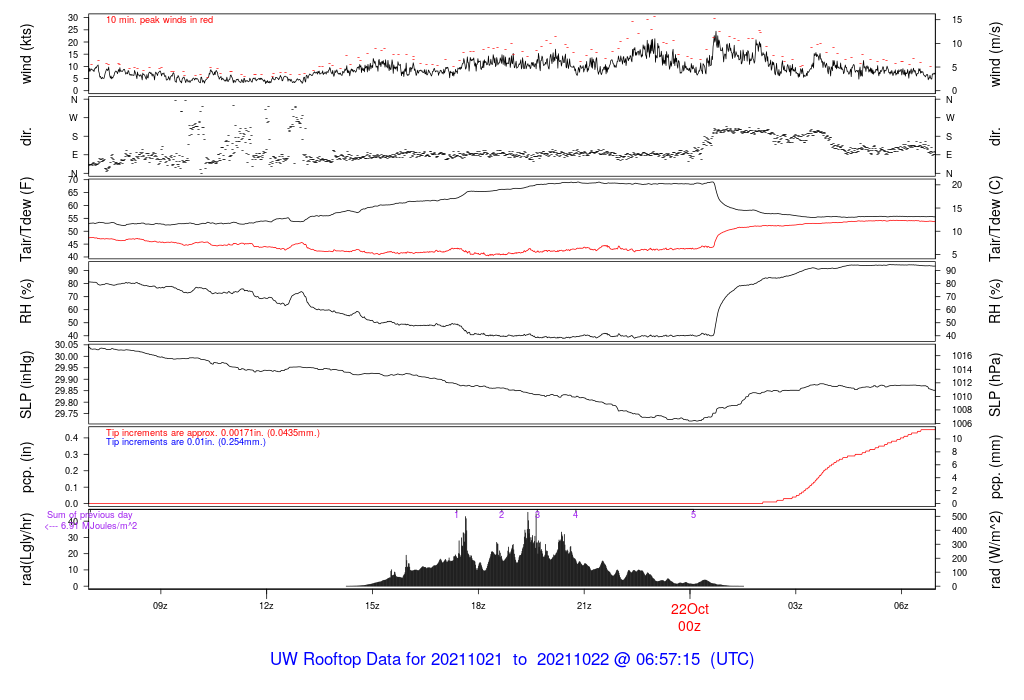Image resolution: width=1024 pixels, height=700 pixels.
Task: Click the '12z' time axis label
Action: pyautogui.click(x=266, y=606)
